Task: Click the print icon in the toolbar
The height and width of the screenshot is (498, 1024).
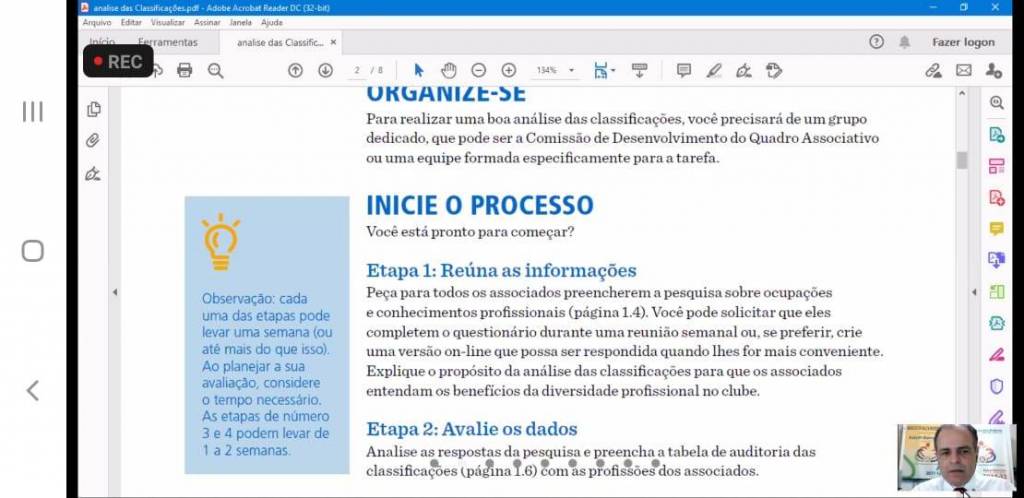Action: 184,70
